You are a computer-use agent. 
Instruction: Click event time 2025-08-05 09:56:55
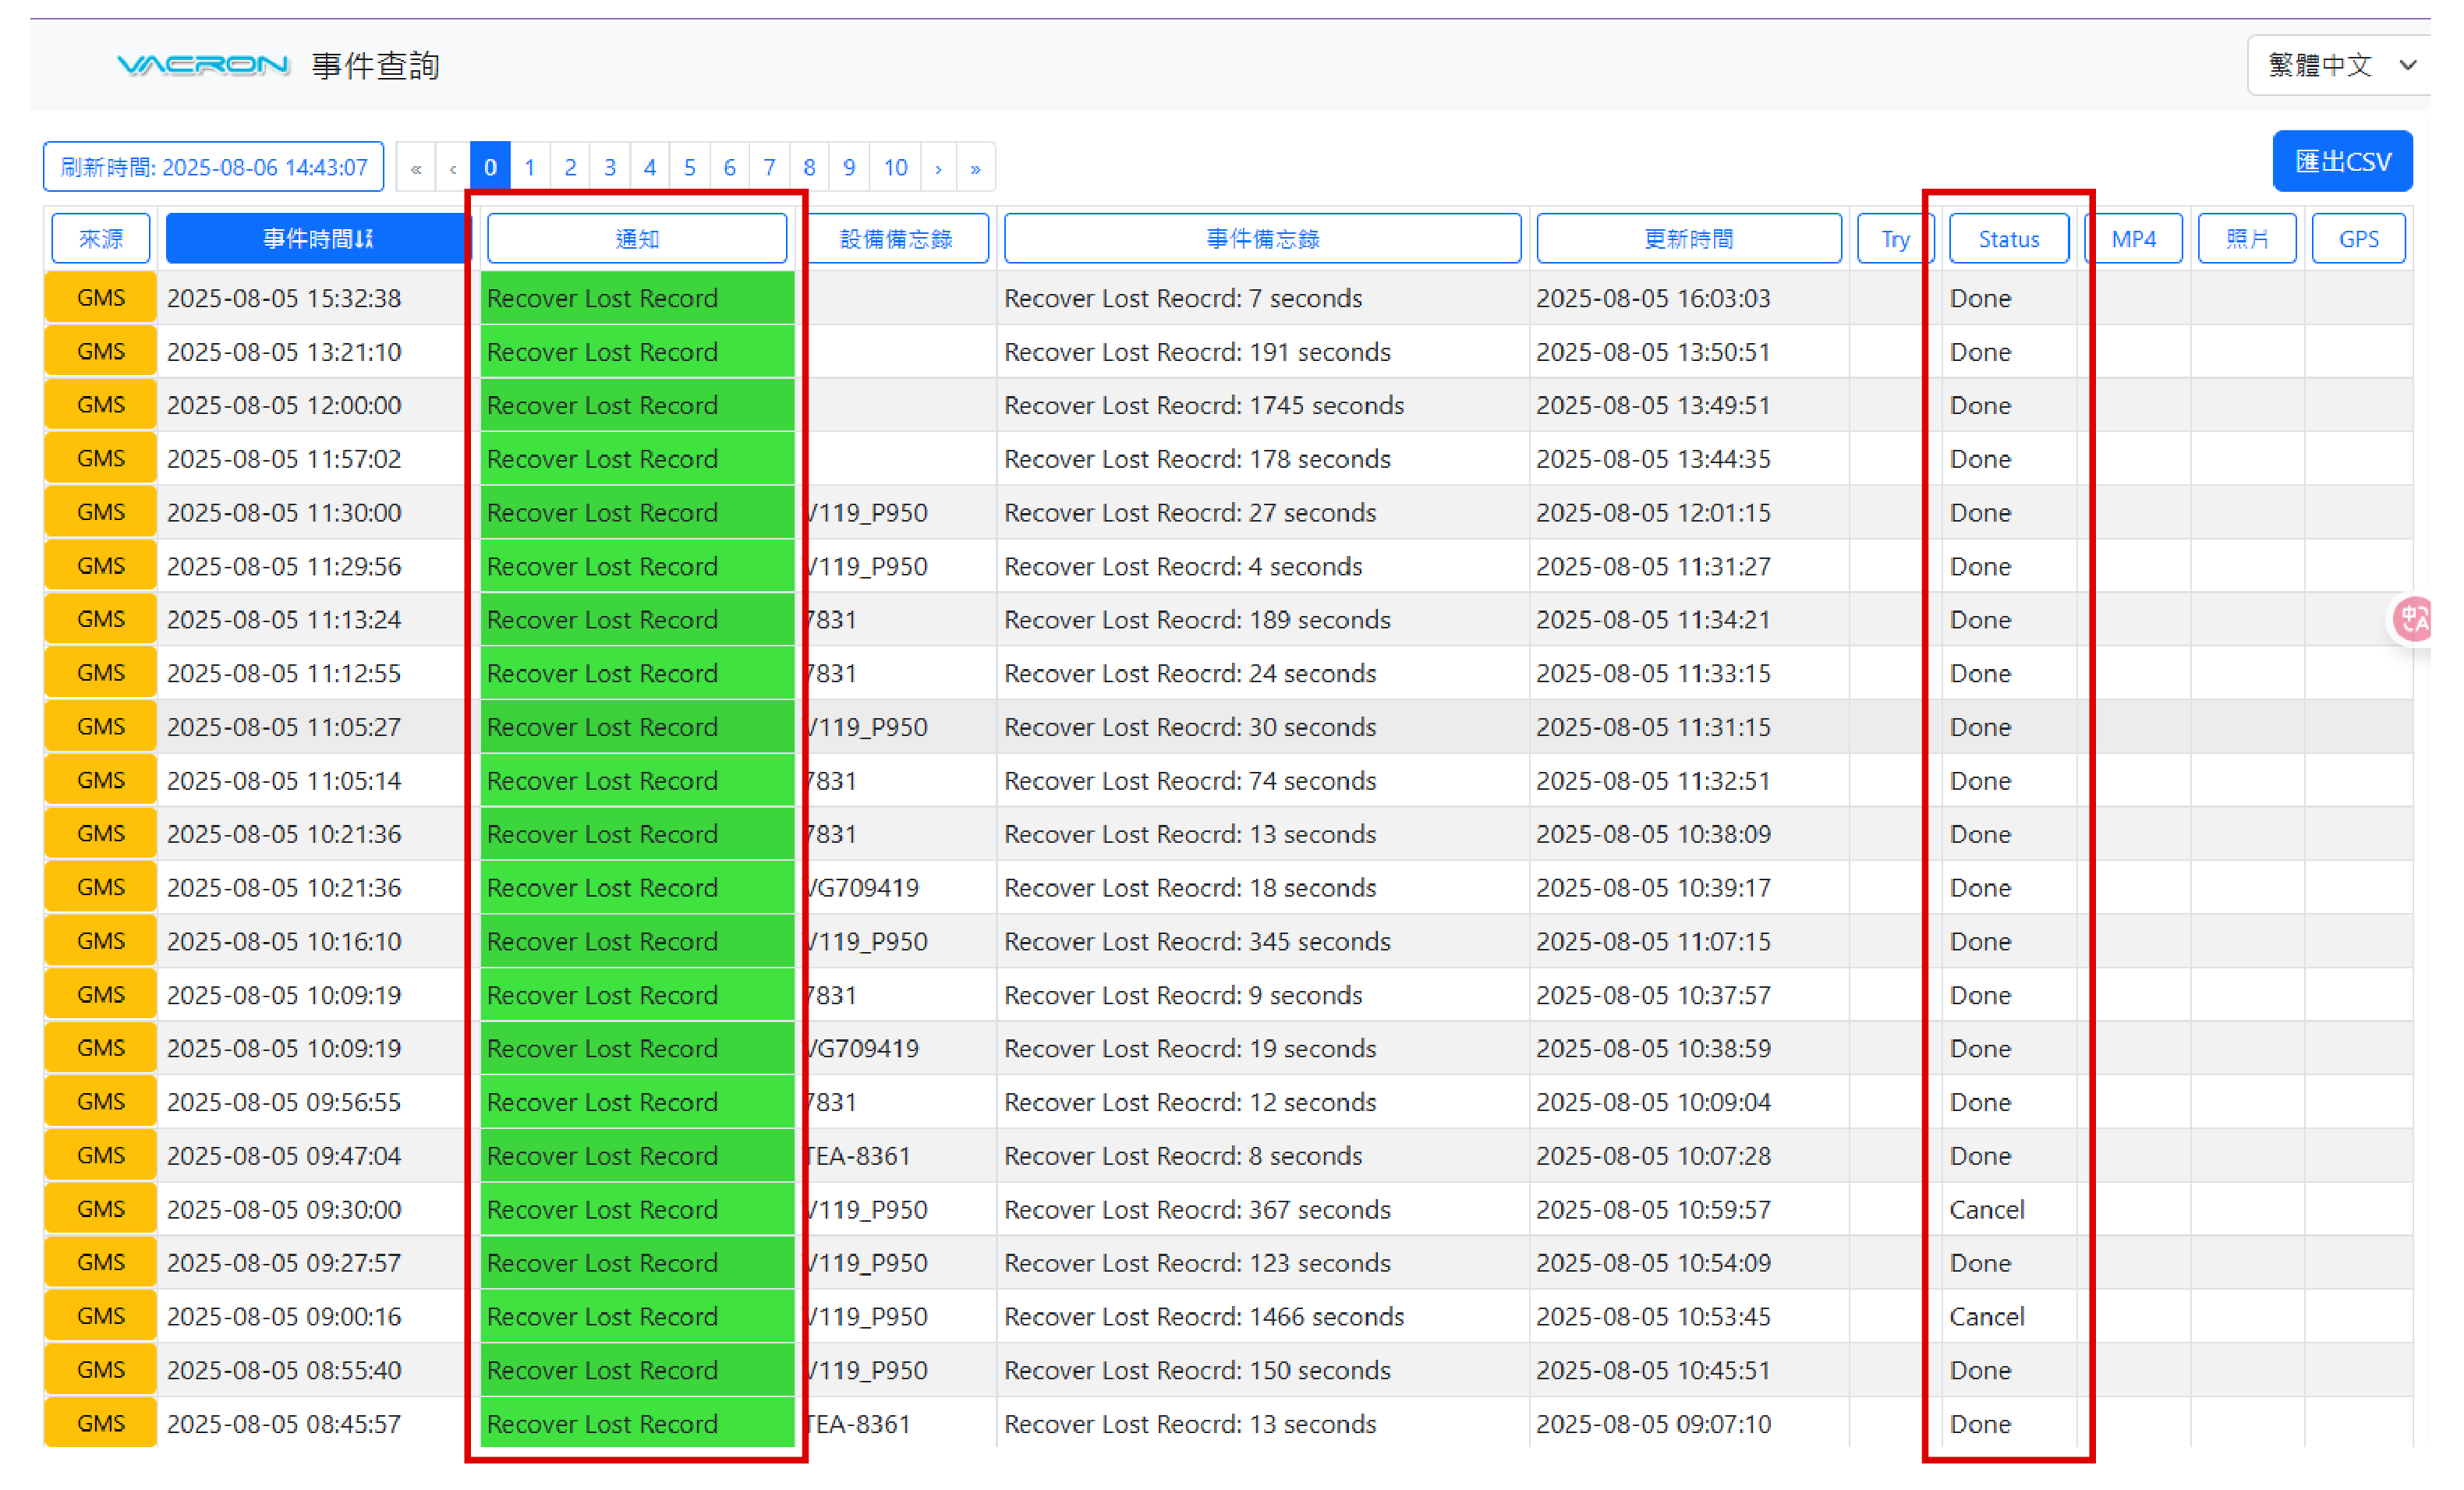click(284, 1102)
